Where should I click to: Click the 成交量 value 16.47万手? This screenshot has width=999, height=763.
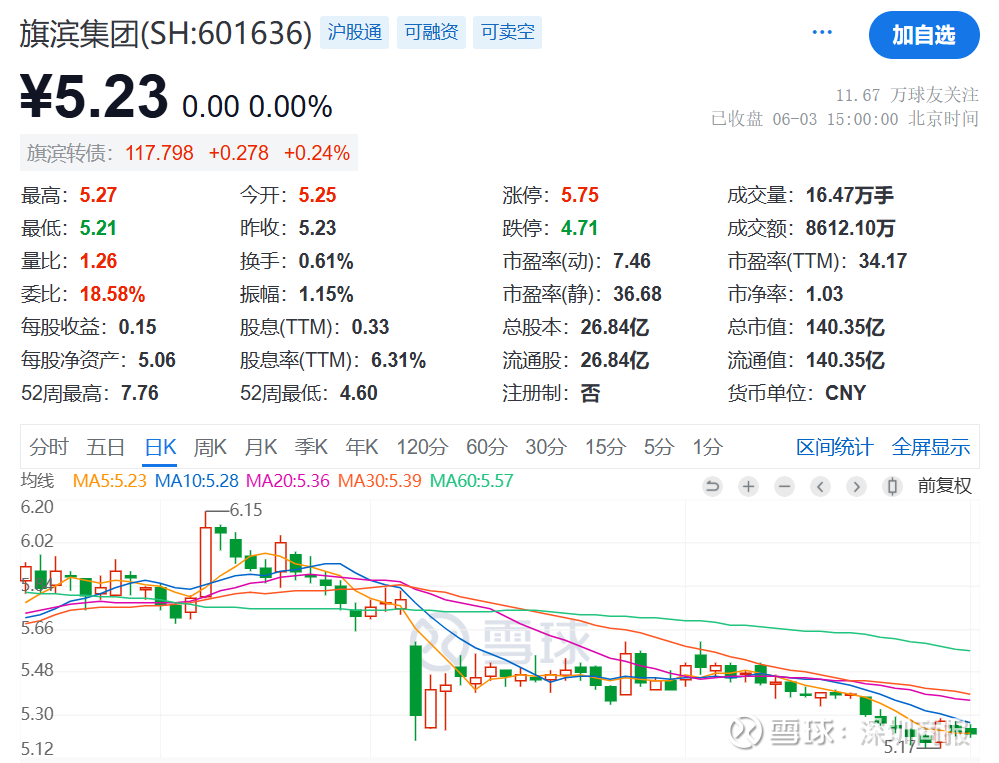[x=849, y=195]
